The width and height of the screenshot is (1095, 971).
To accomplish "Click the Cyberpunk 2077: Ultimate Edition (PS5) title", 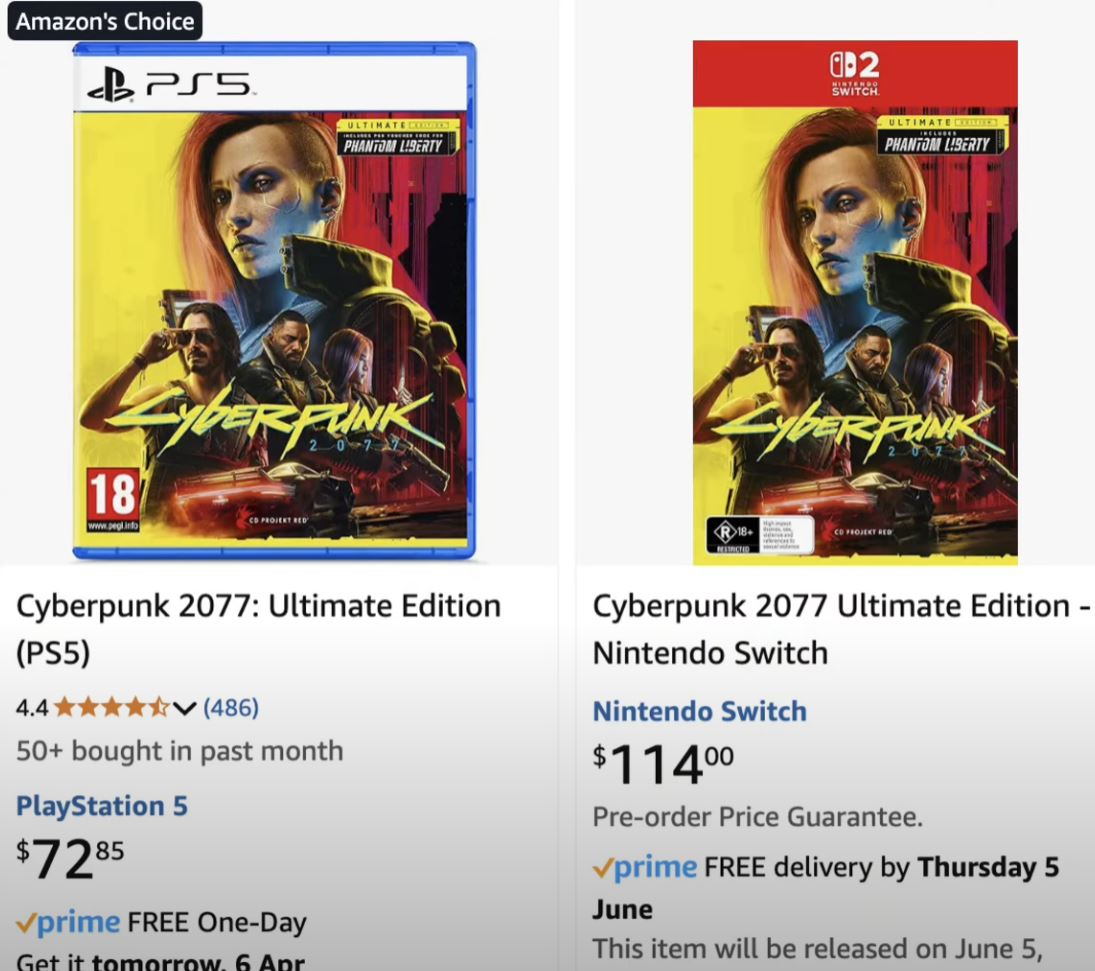I will point(258,629).
